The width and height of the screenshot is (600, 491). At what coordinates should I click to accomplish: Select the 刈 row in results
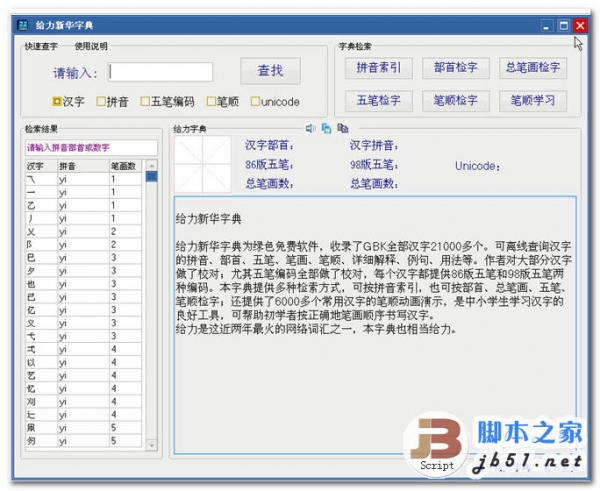pyautogui.click(x=83, y=401)
